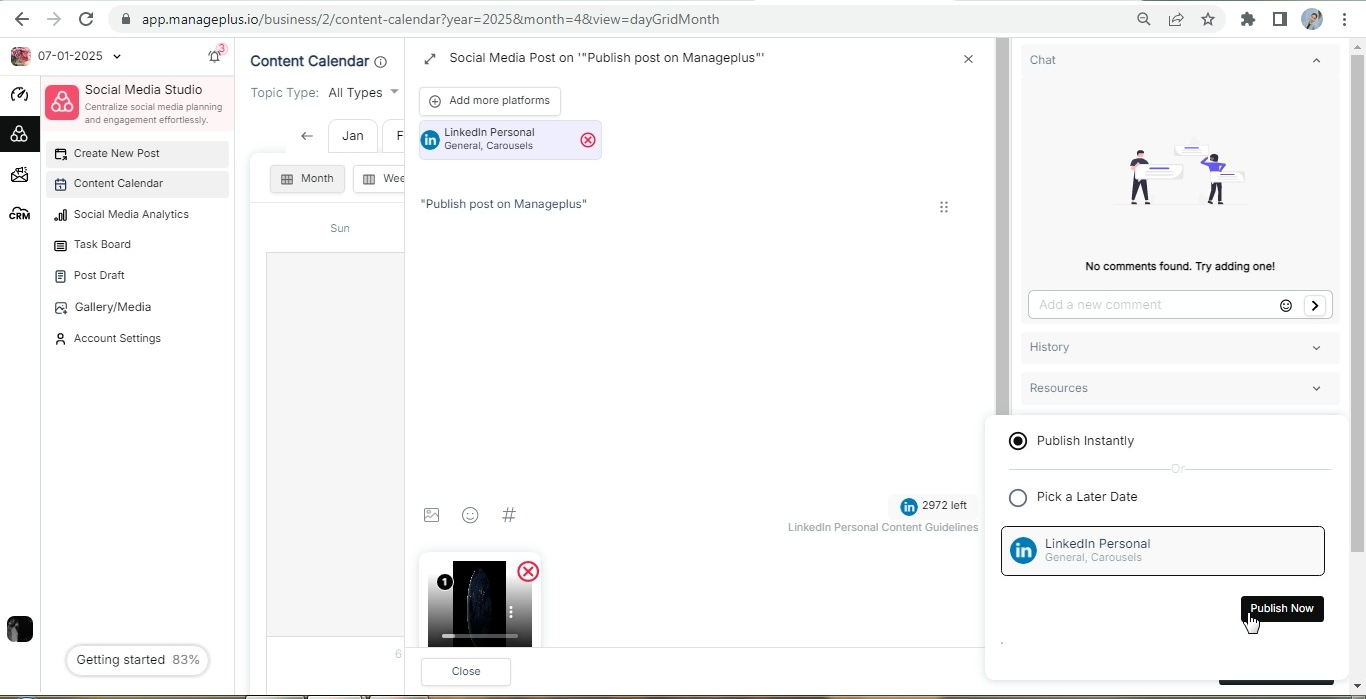1366x699 pixels.
Task: Select Publish Instantly radio option
Action: click(1018, 441)
